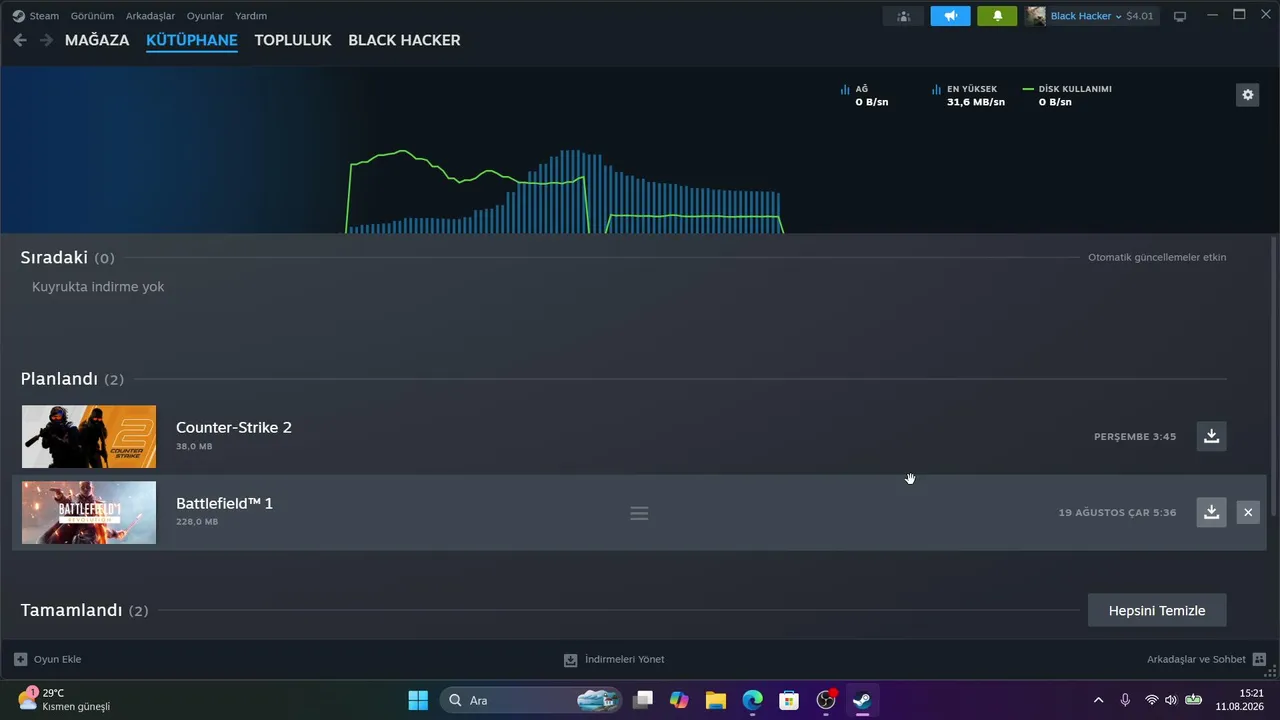Click the Planlandı (2) heading
Viewport: 1280px width, 720px height.
tap(72, 379)
